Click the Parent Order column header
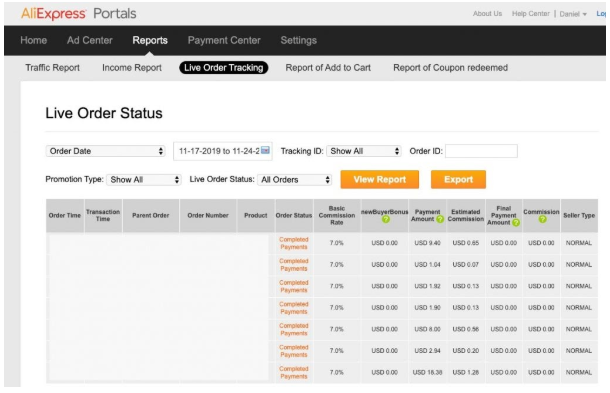This screenshot has width=610, height=393. pos(151,216)
